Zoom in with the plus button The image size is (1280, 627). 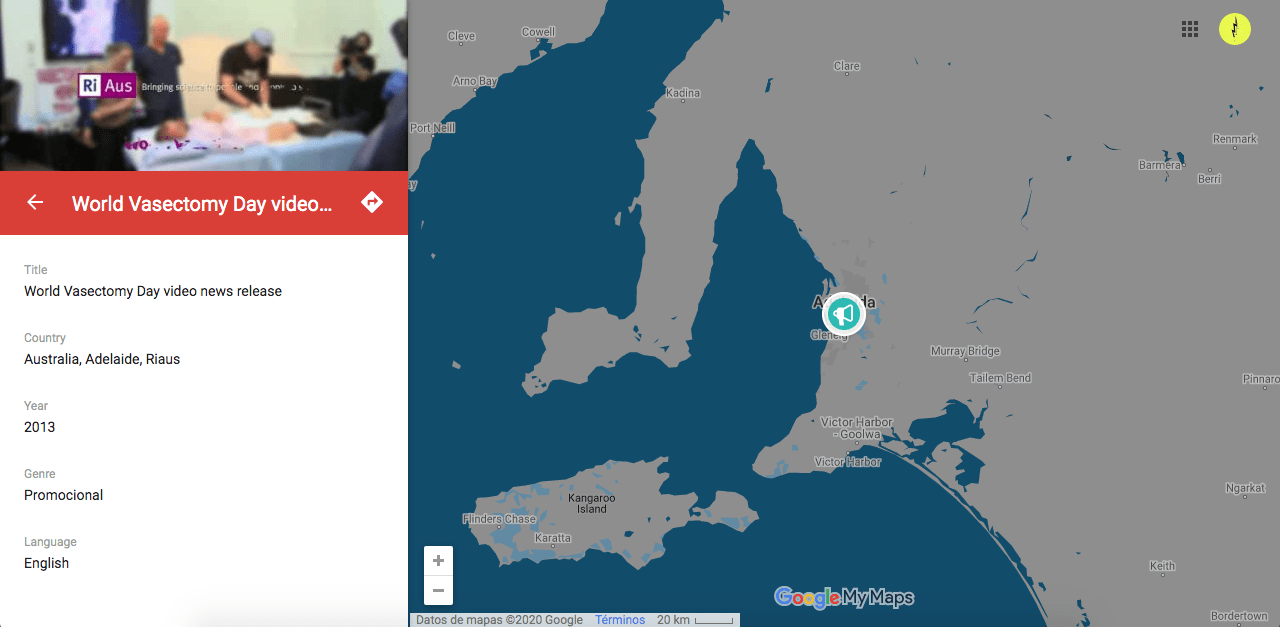pos(438,561)
